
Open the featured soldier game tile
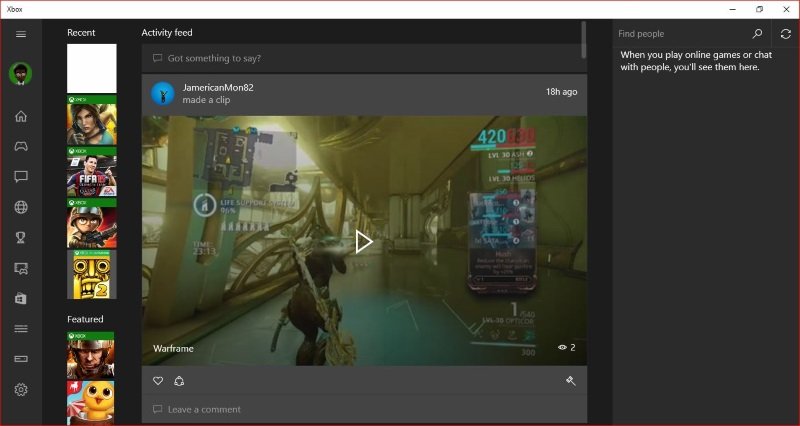(x=91, y=355)
